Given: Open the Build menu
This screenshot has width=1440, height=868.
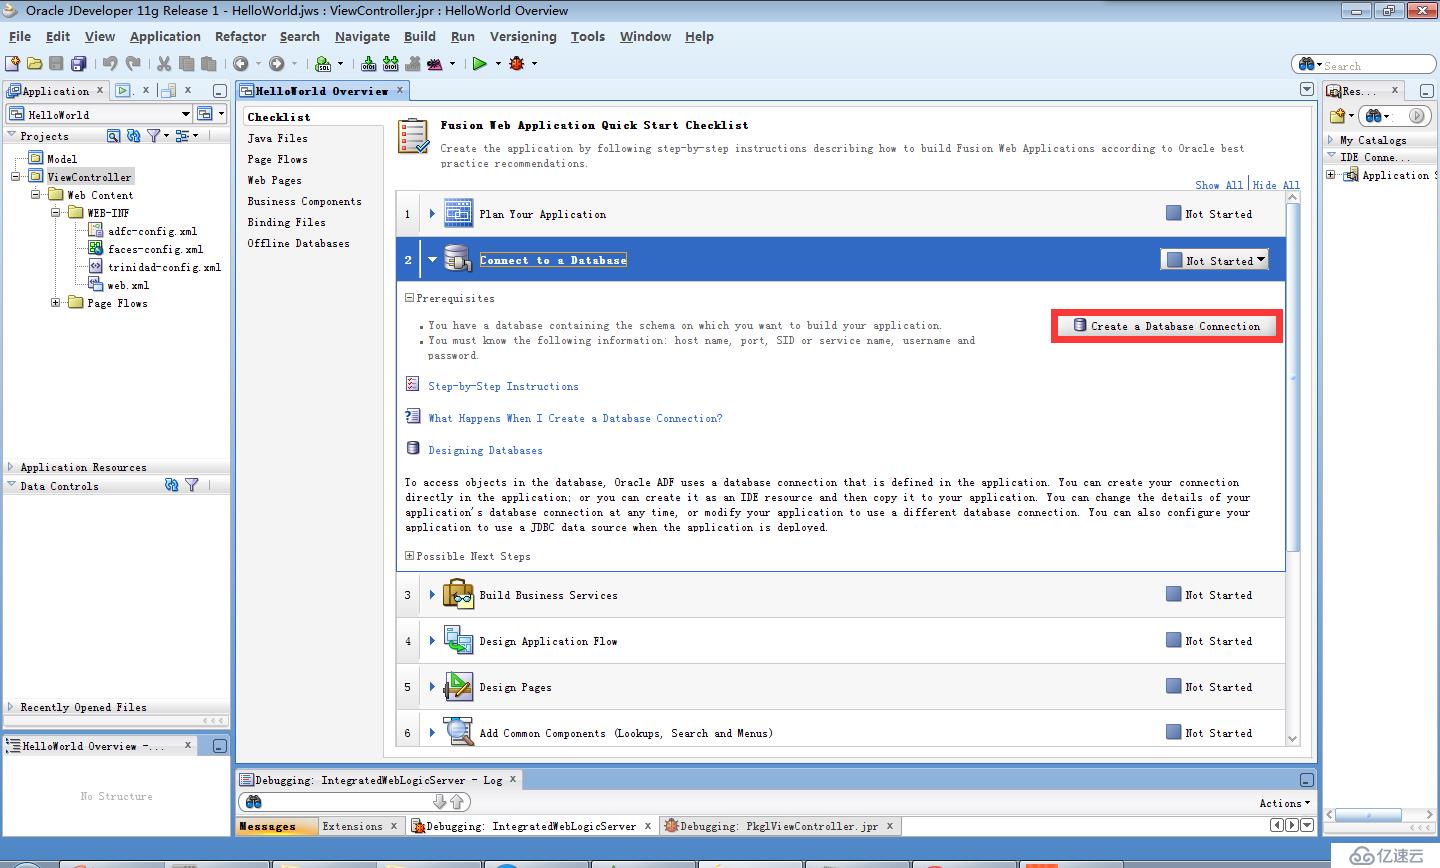Looking at the screenshot, I should [420, 37].
